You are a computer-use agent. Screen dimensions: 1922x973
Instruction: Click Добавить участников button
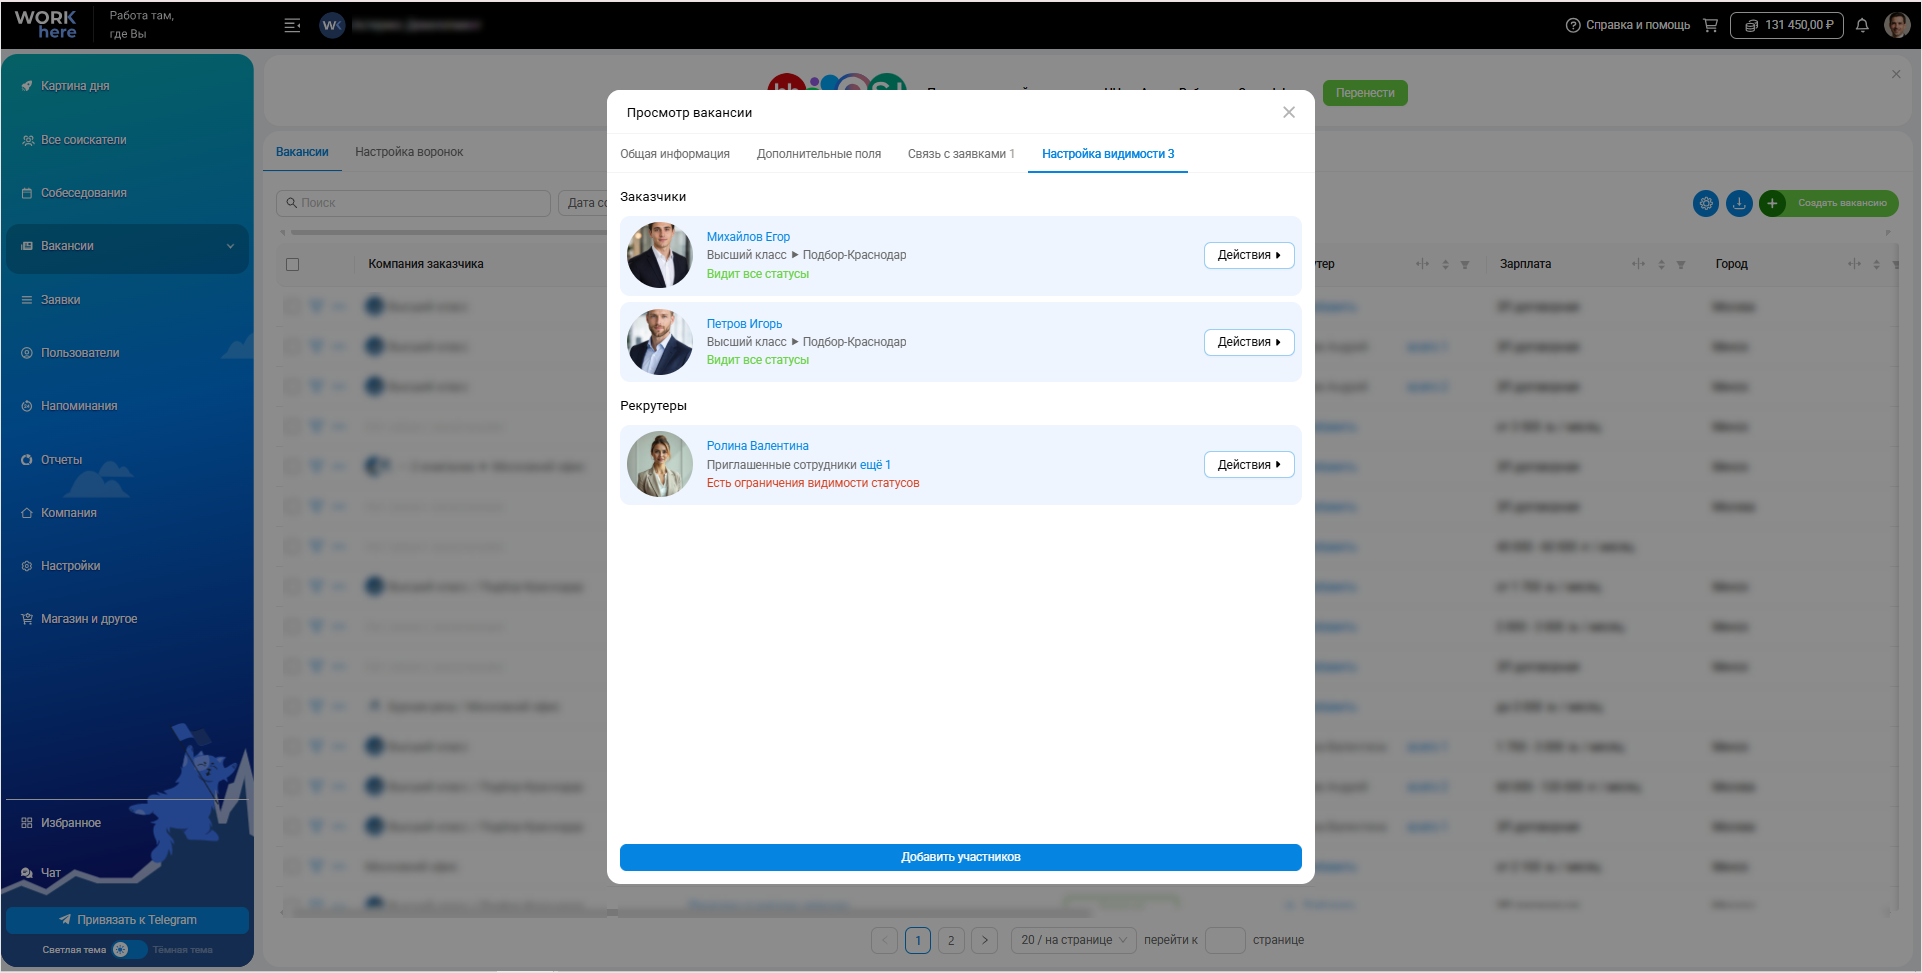pyautogui.click(x=961, y=857)
